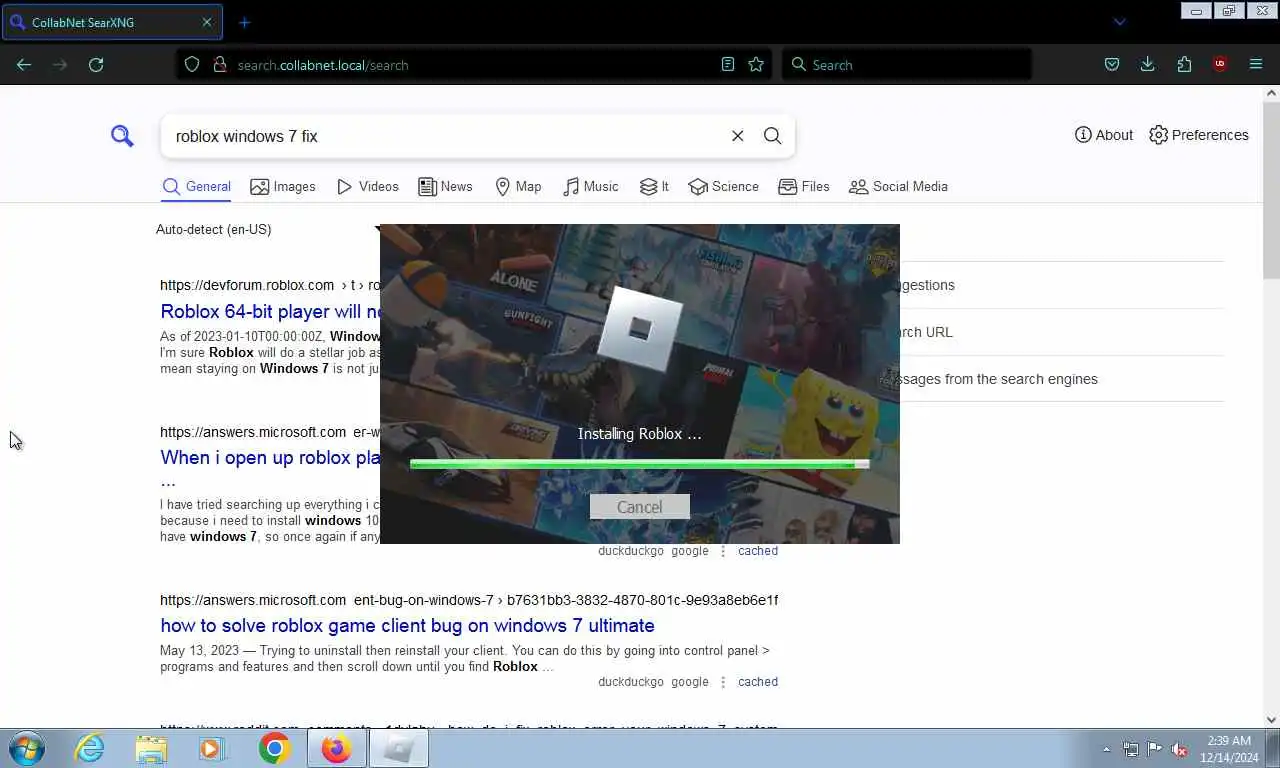Click the SearXNG magnifier logo
1280x768 pixels.
(x=122, y=135)
